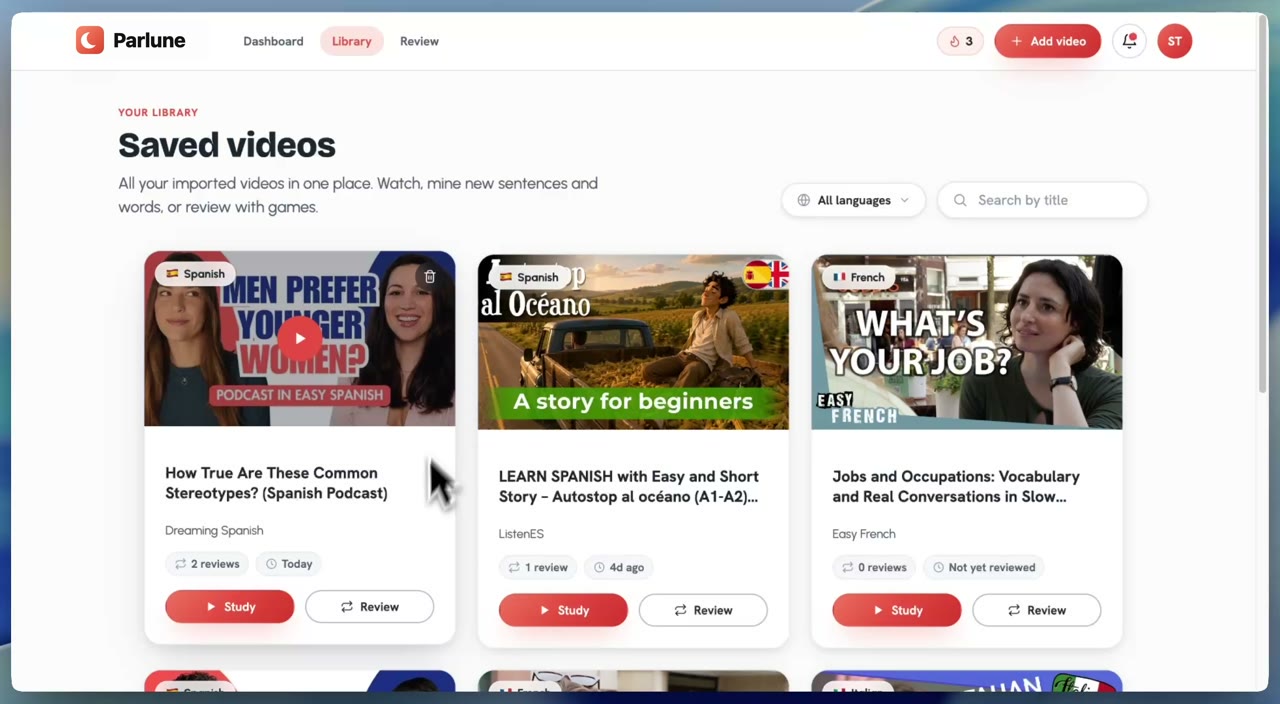Click French tag on What's Your Job card
Image resolution: width=1280 pixels, height=704 pixels.
click(859, 277)
